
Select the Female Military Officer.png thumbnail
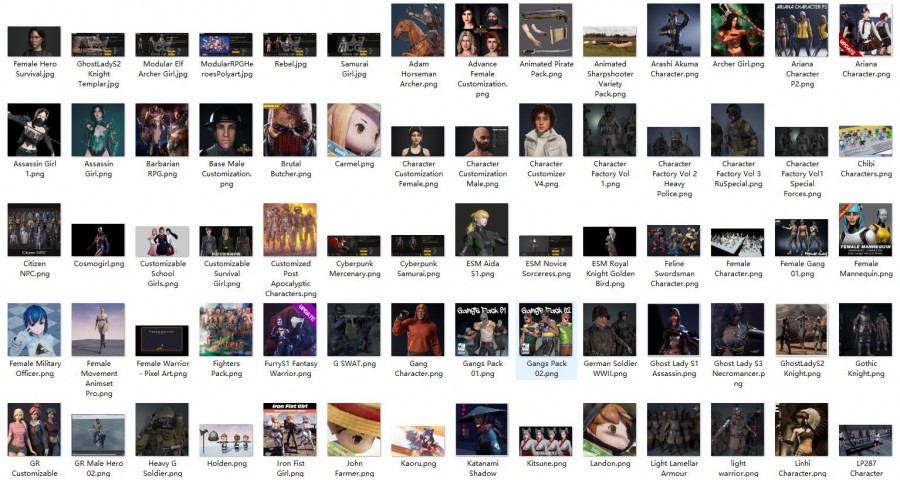pos(34,330)
